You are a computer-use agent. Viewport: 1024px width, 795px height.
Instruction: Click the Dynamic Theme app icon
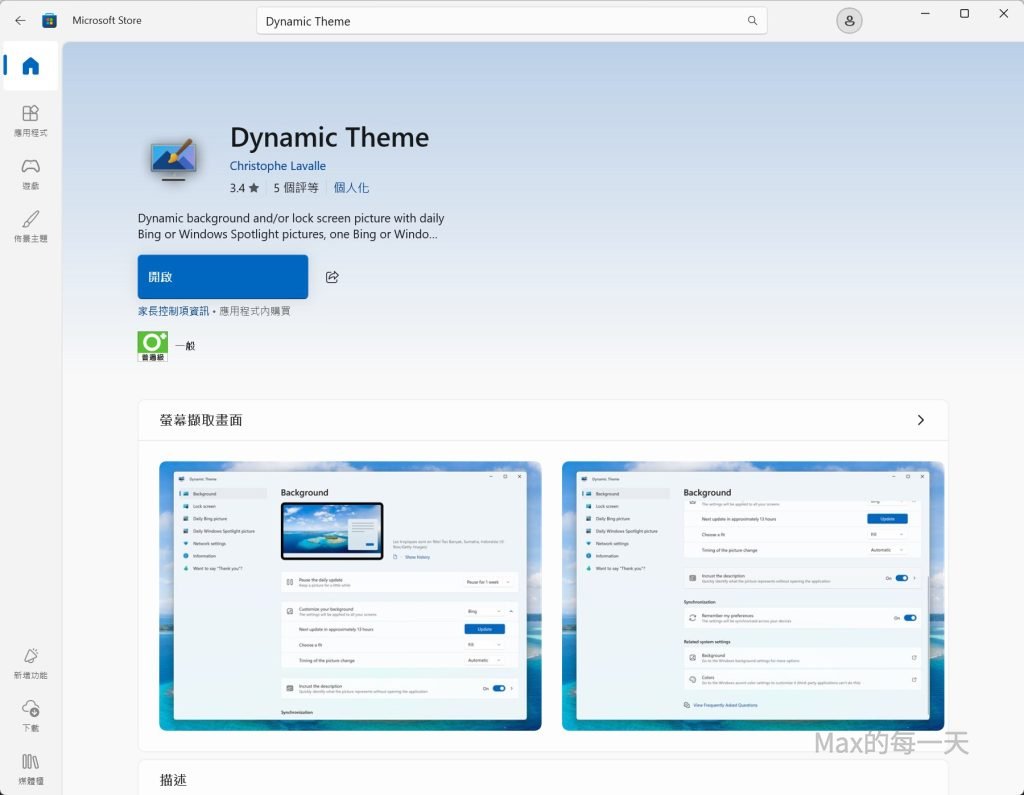pyautogui.click(x=173, y=160)
